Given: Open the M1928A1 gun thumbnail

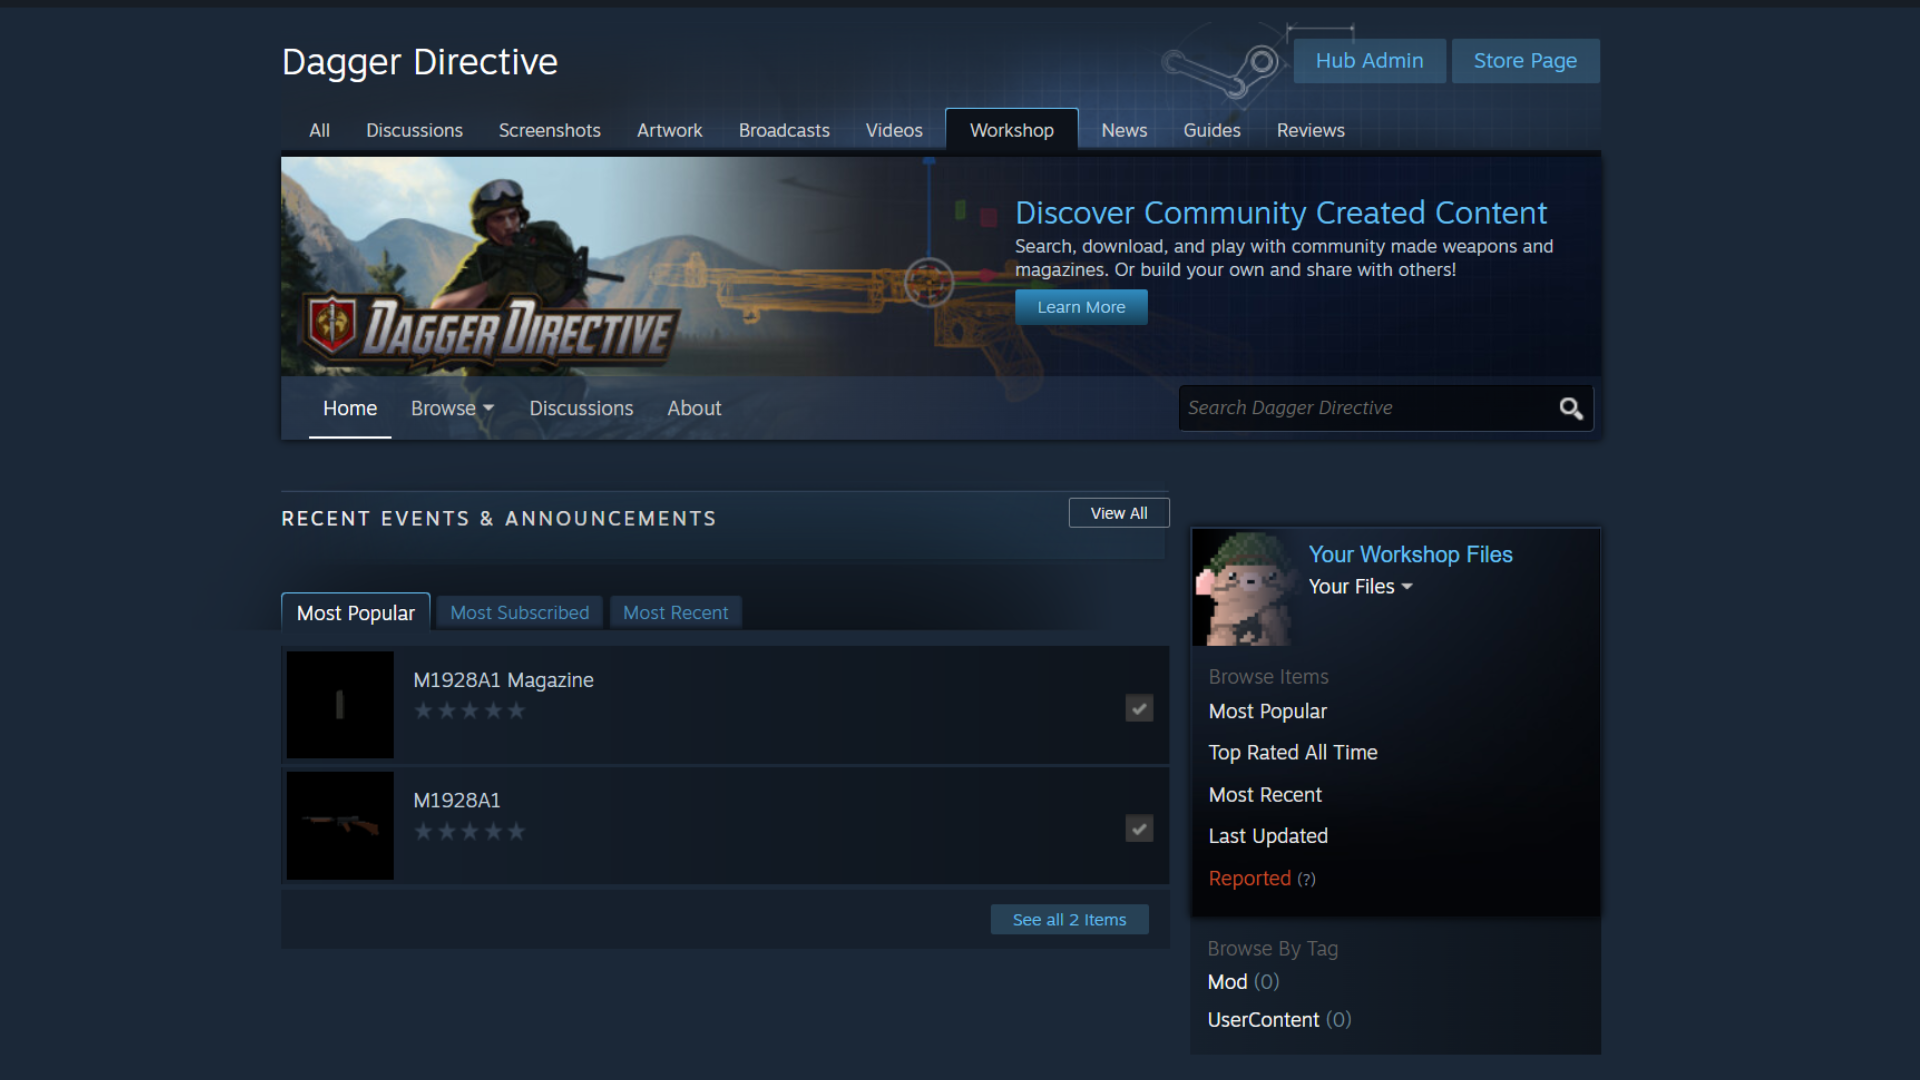Looking at the screenshot, I should pos(340,826).
